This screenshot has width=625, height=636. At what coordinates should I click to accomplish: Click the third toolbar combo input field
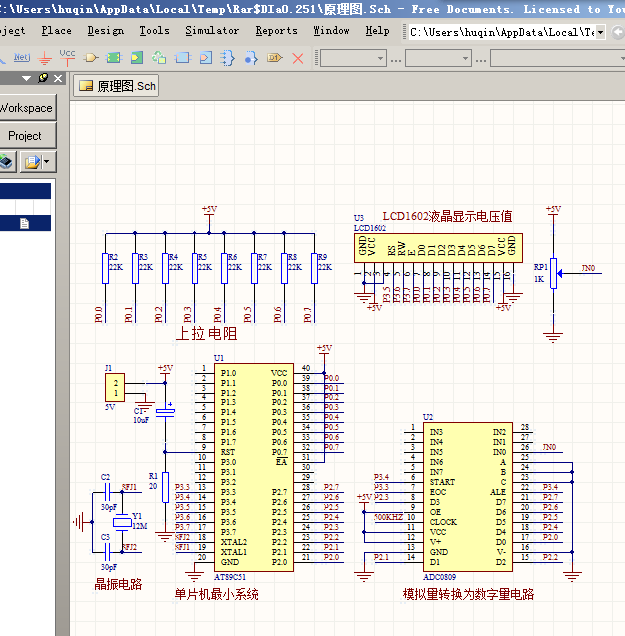(557, 58)
